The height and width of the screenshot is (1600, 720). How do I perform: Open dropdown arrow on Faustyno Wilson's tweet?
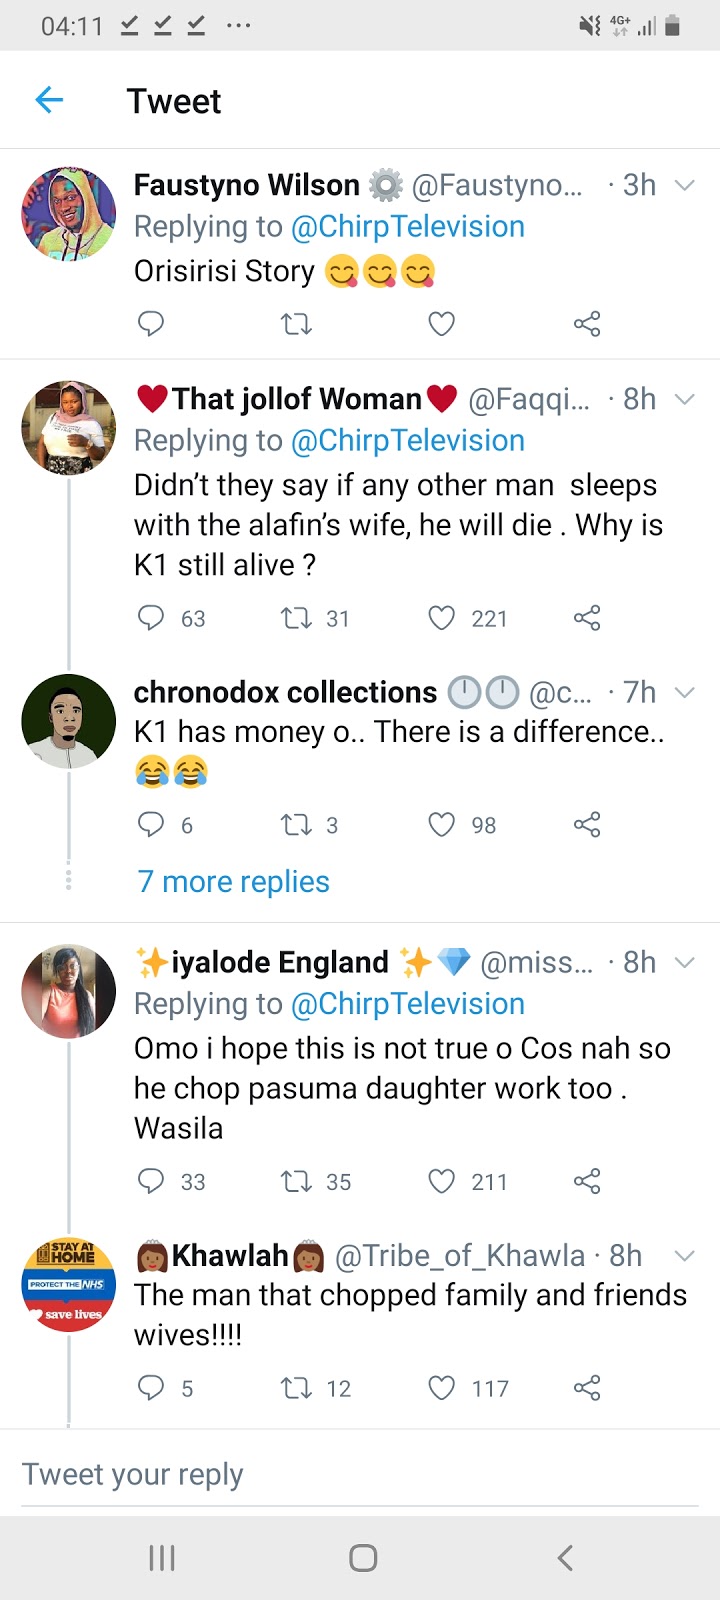click(685, 185)
